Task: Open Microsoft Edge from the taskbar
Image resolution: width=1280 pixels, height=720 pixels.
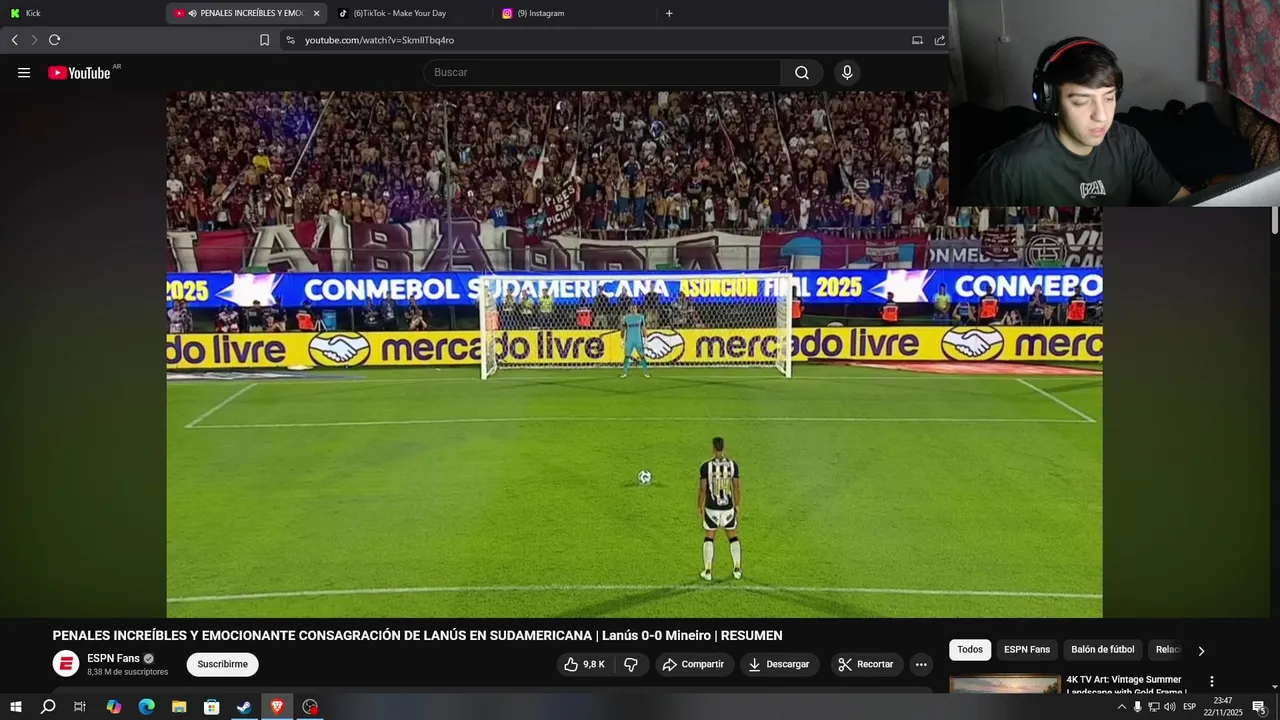Action: (146, 707)
